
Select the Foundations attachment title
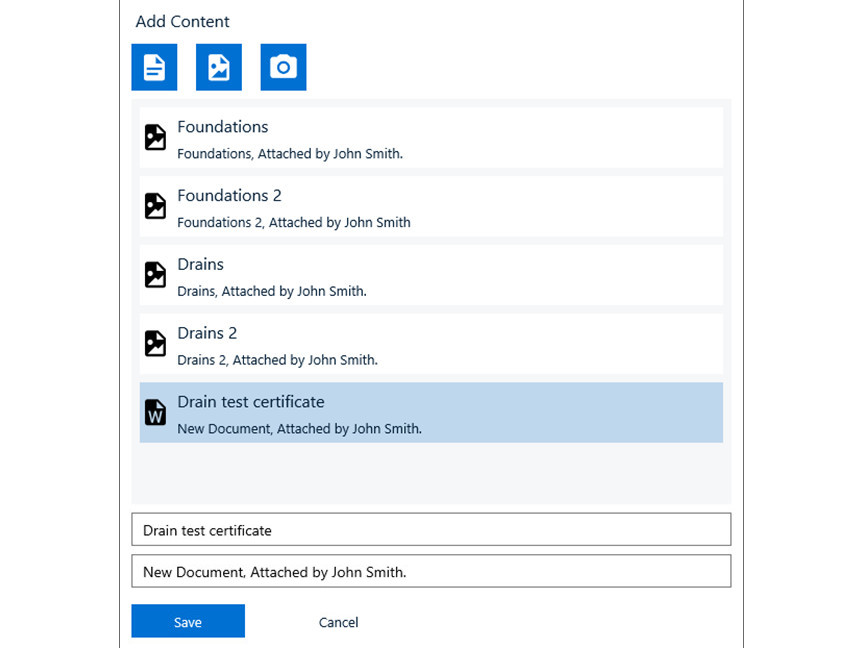click(223, 127)
